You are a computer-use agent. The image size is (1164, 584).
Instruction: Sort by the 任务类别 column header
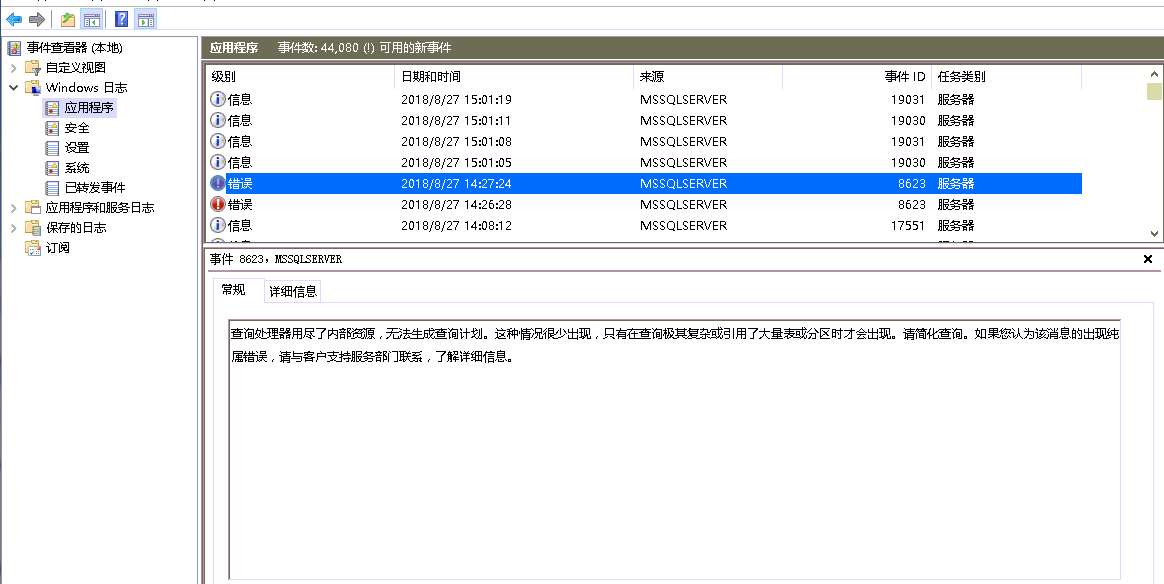point(1006,76)
